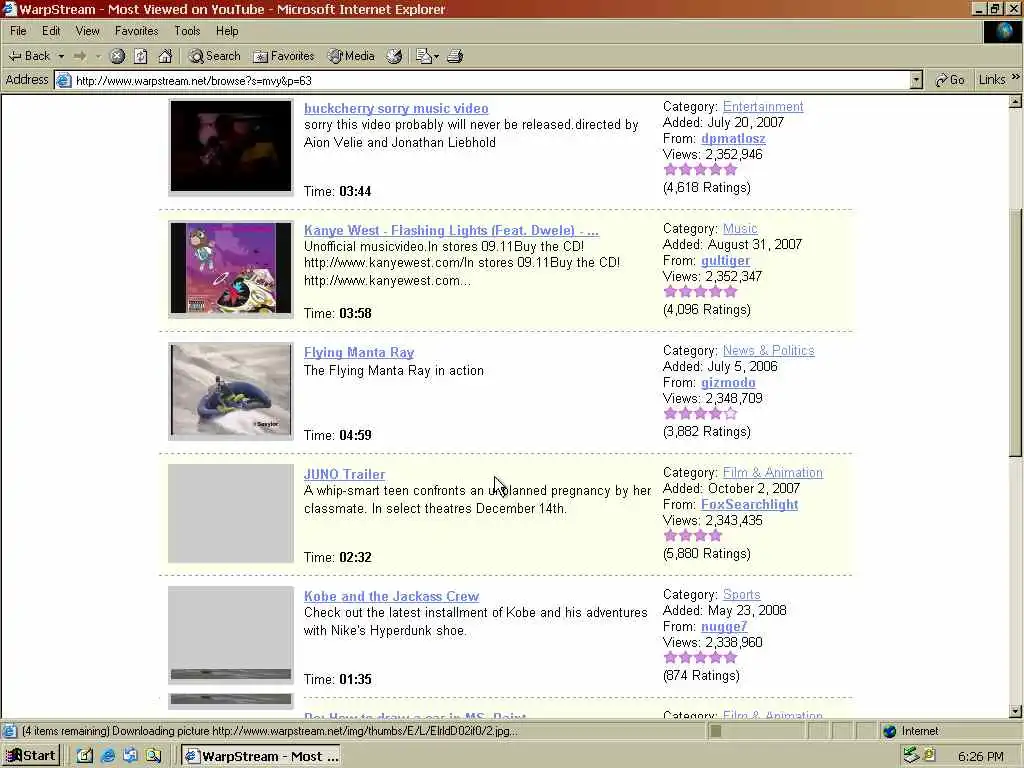This screenshot has width=1024, height=768.
Task: Click the JUNO Trailer blank thumbnail
Action: (231, 513)
